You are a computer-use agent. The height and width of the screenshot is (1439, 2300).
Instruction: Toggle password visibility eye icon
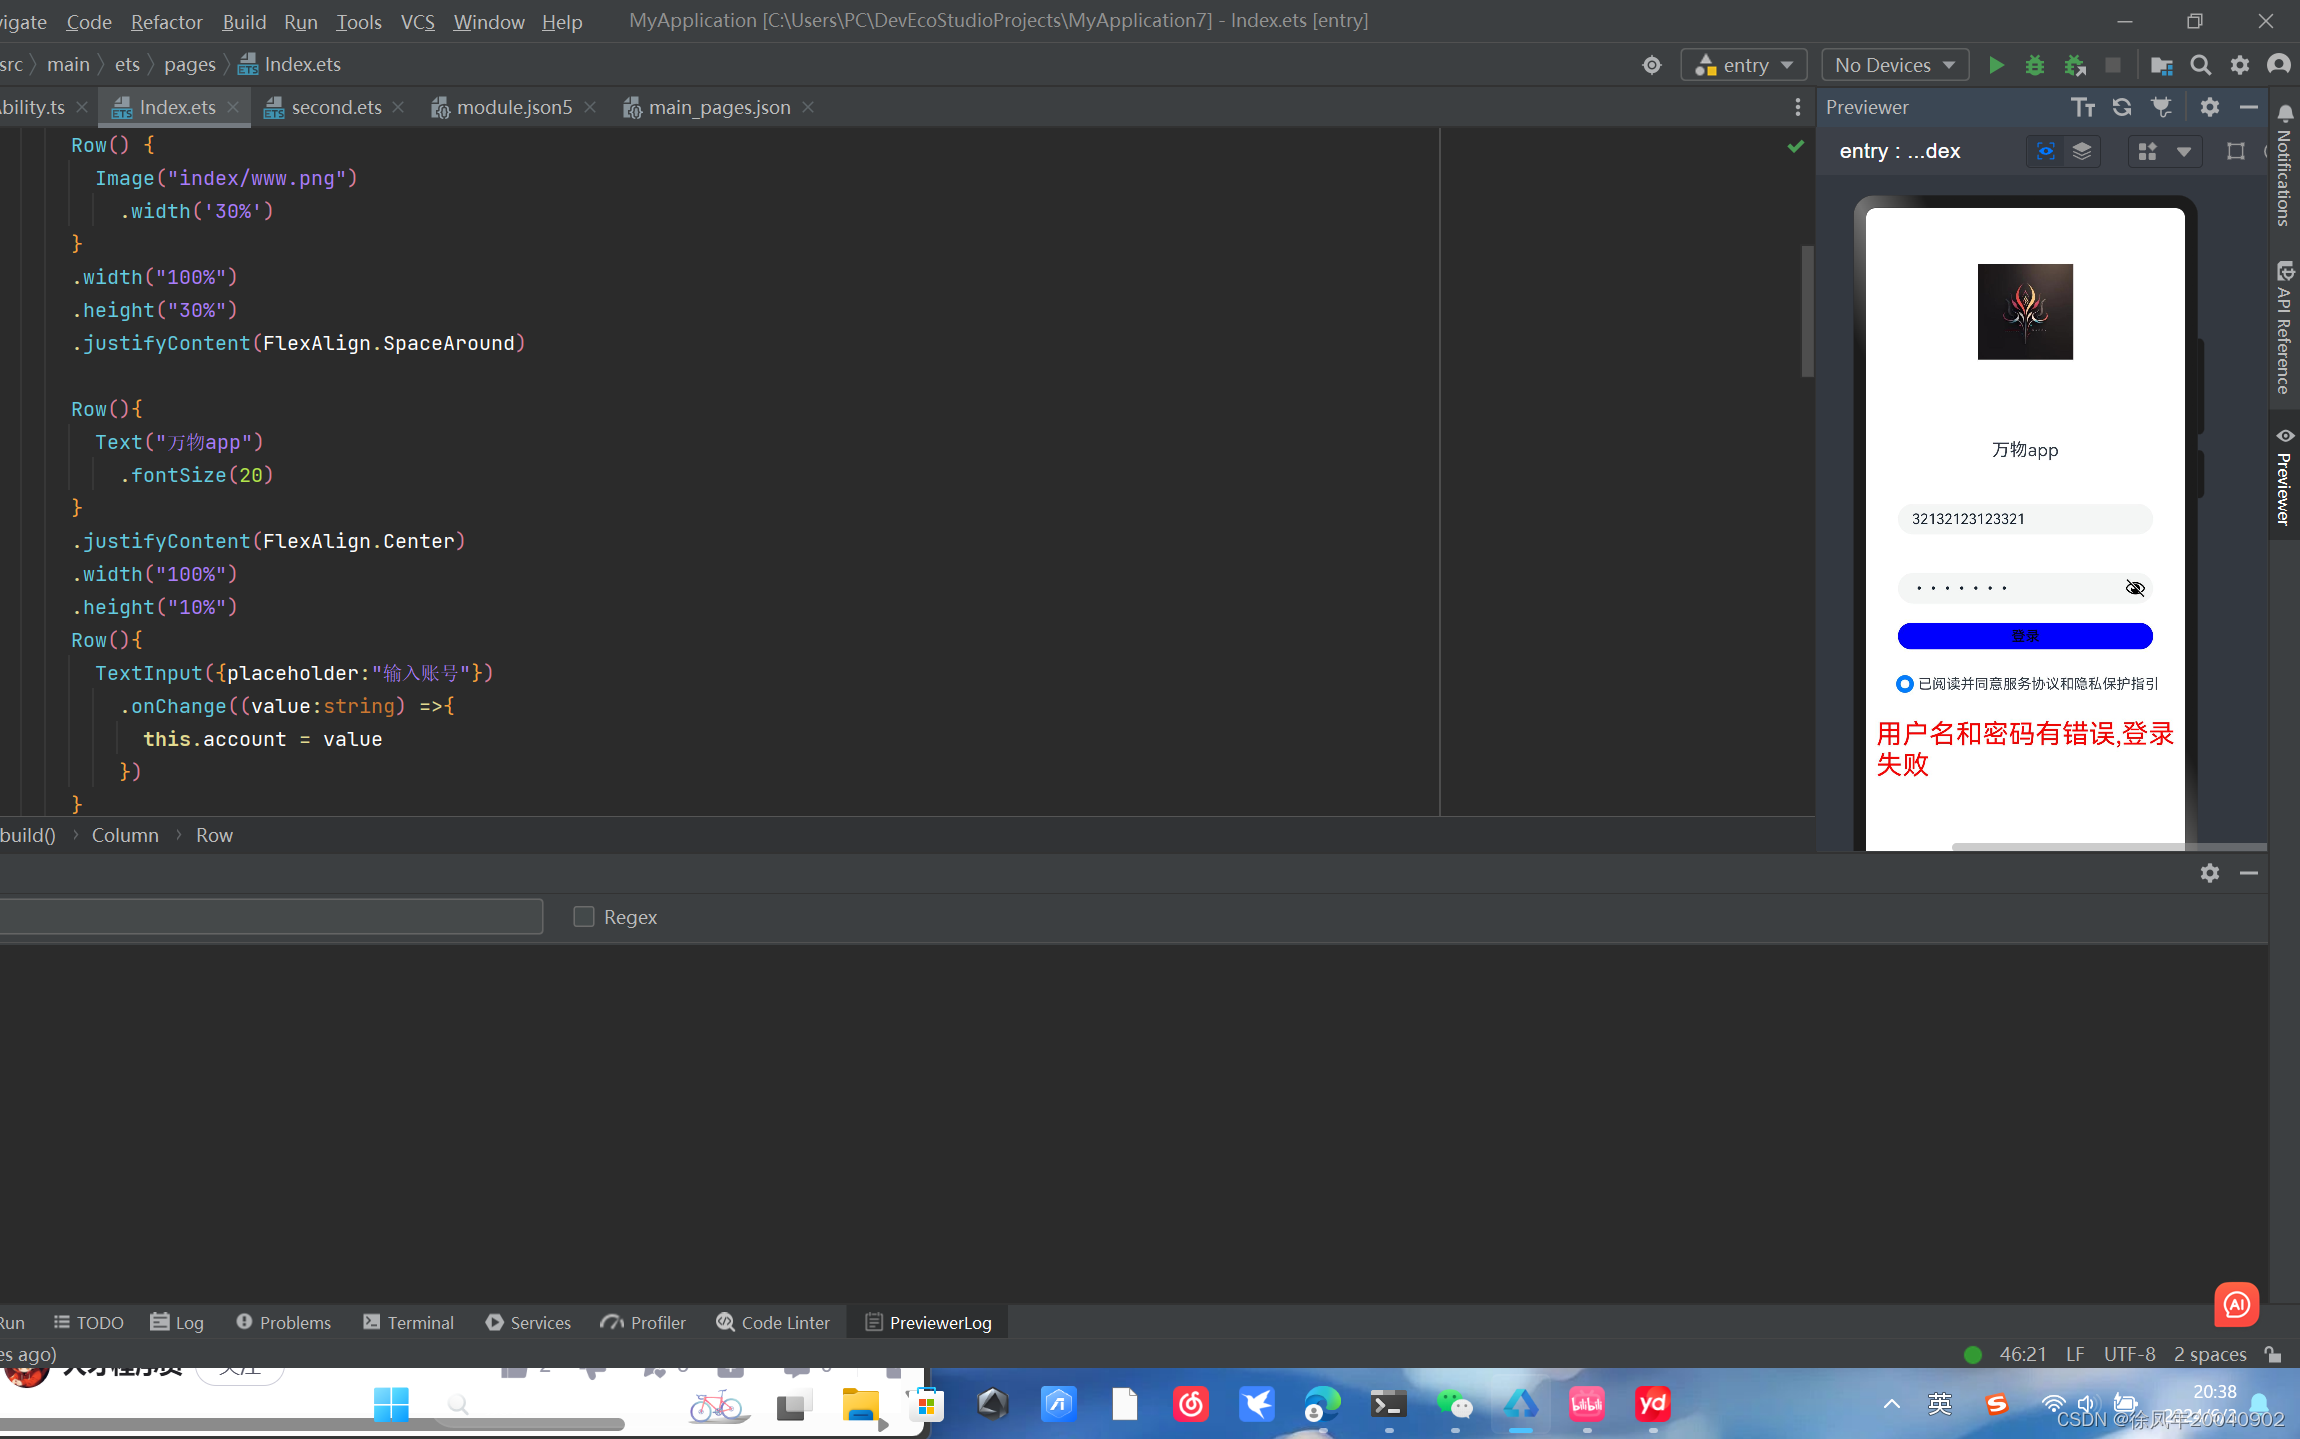[2135, 588]
